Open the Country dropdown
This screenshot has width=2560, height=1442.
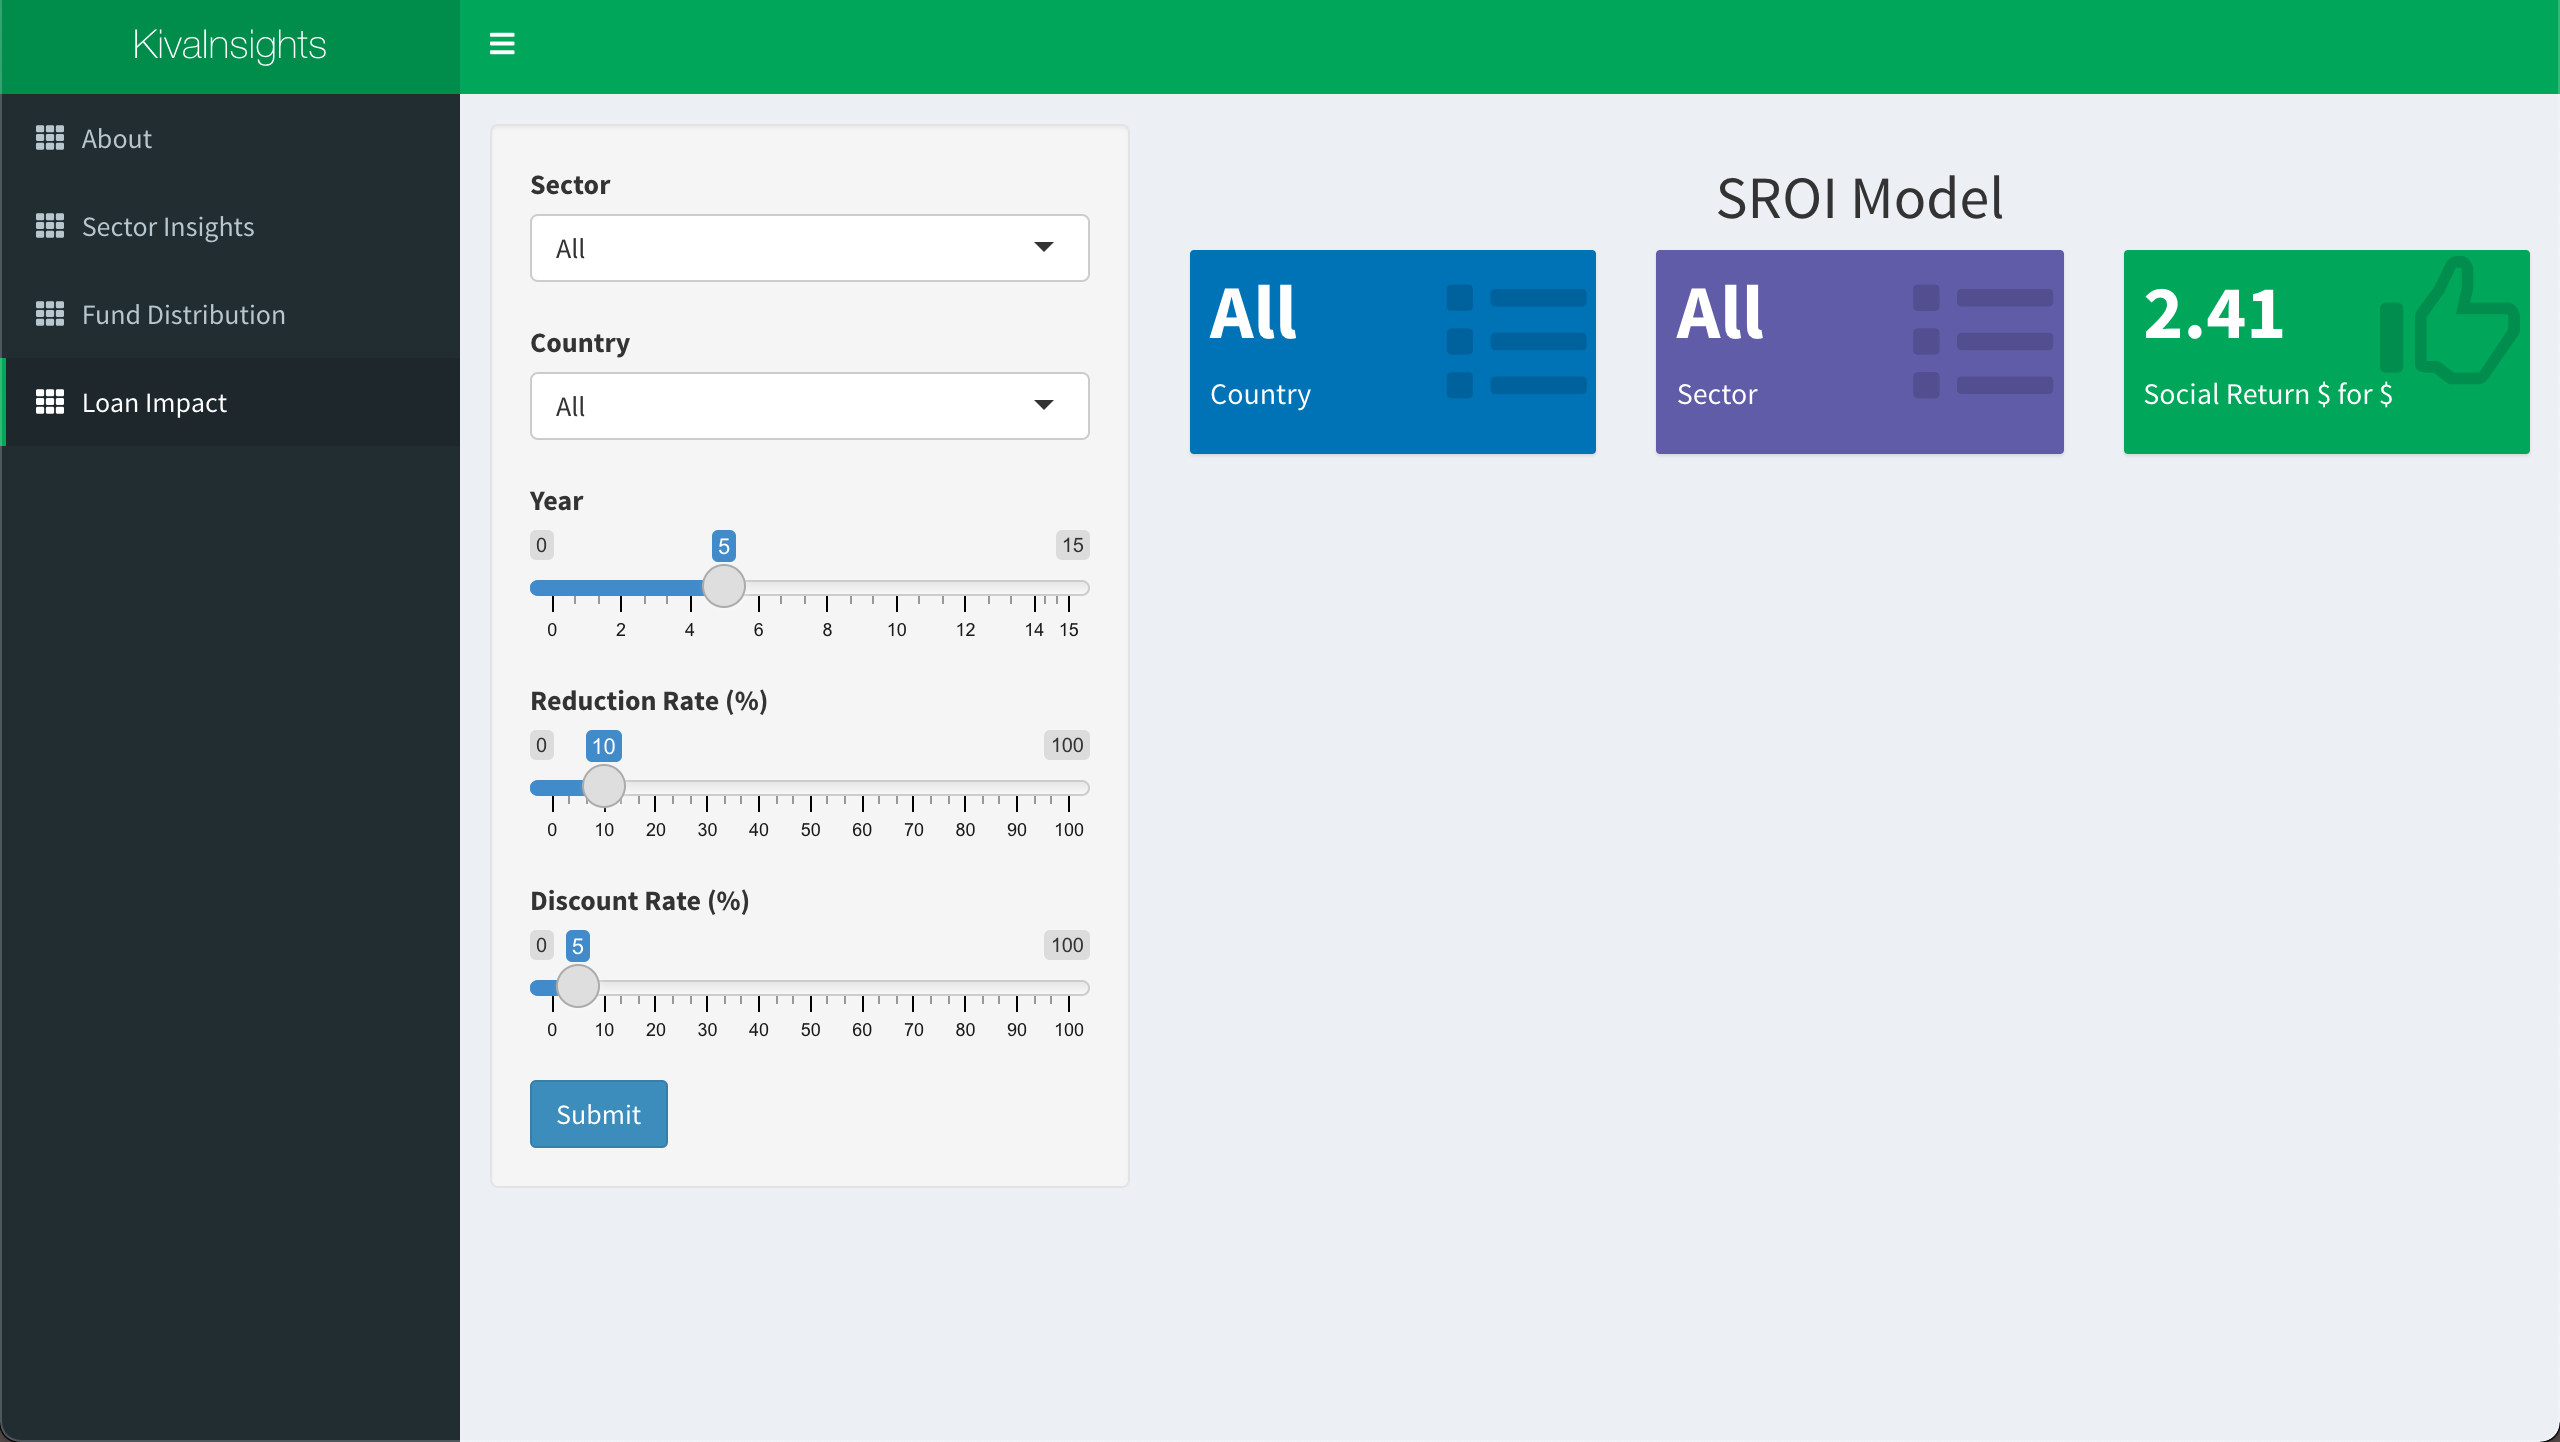click(x=809, y=406)
